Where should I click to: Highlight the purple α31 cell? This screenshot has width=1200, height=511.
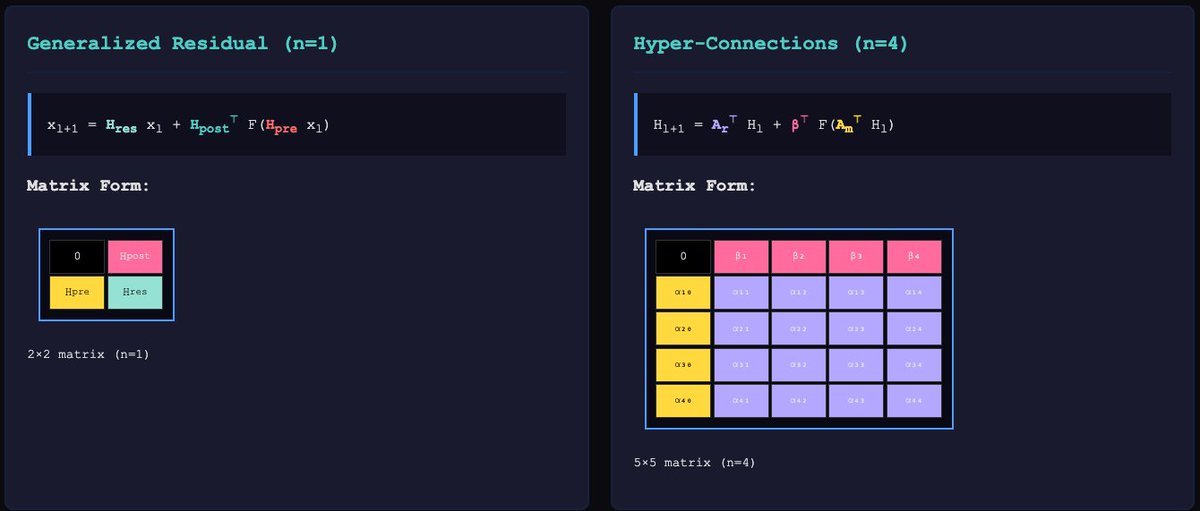point(741,364)
